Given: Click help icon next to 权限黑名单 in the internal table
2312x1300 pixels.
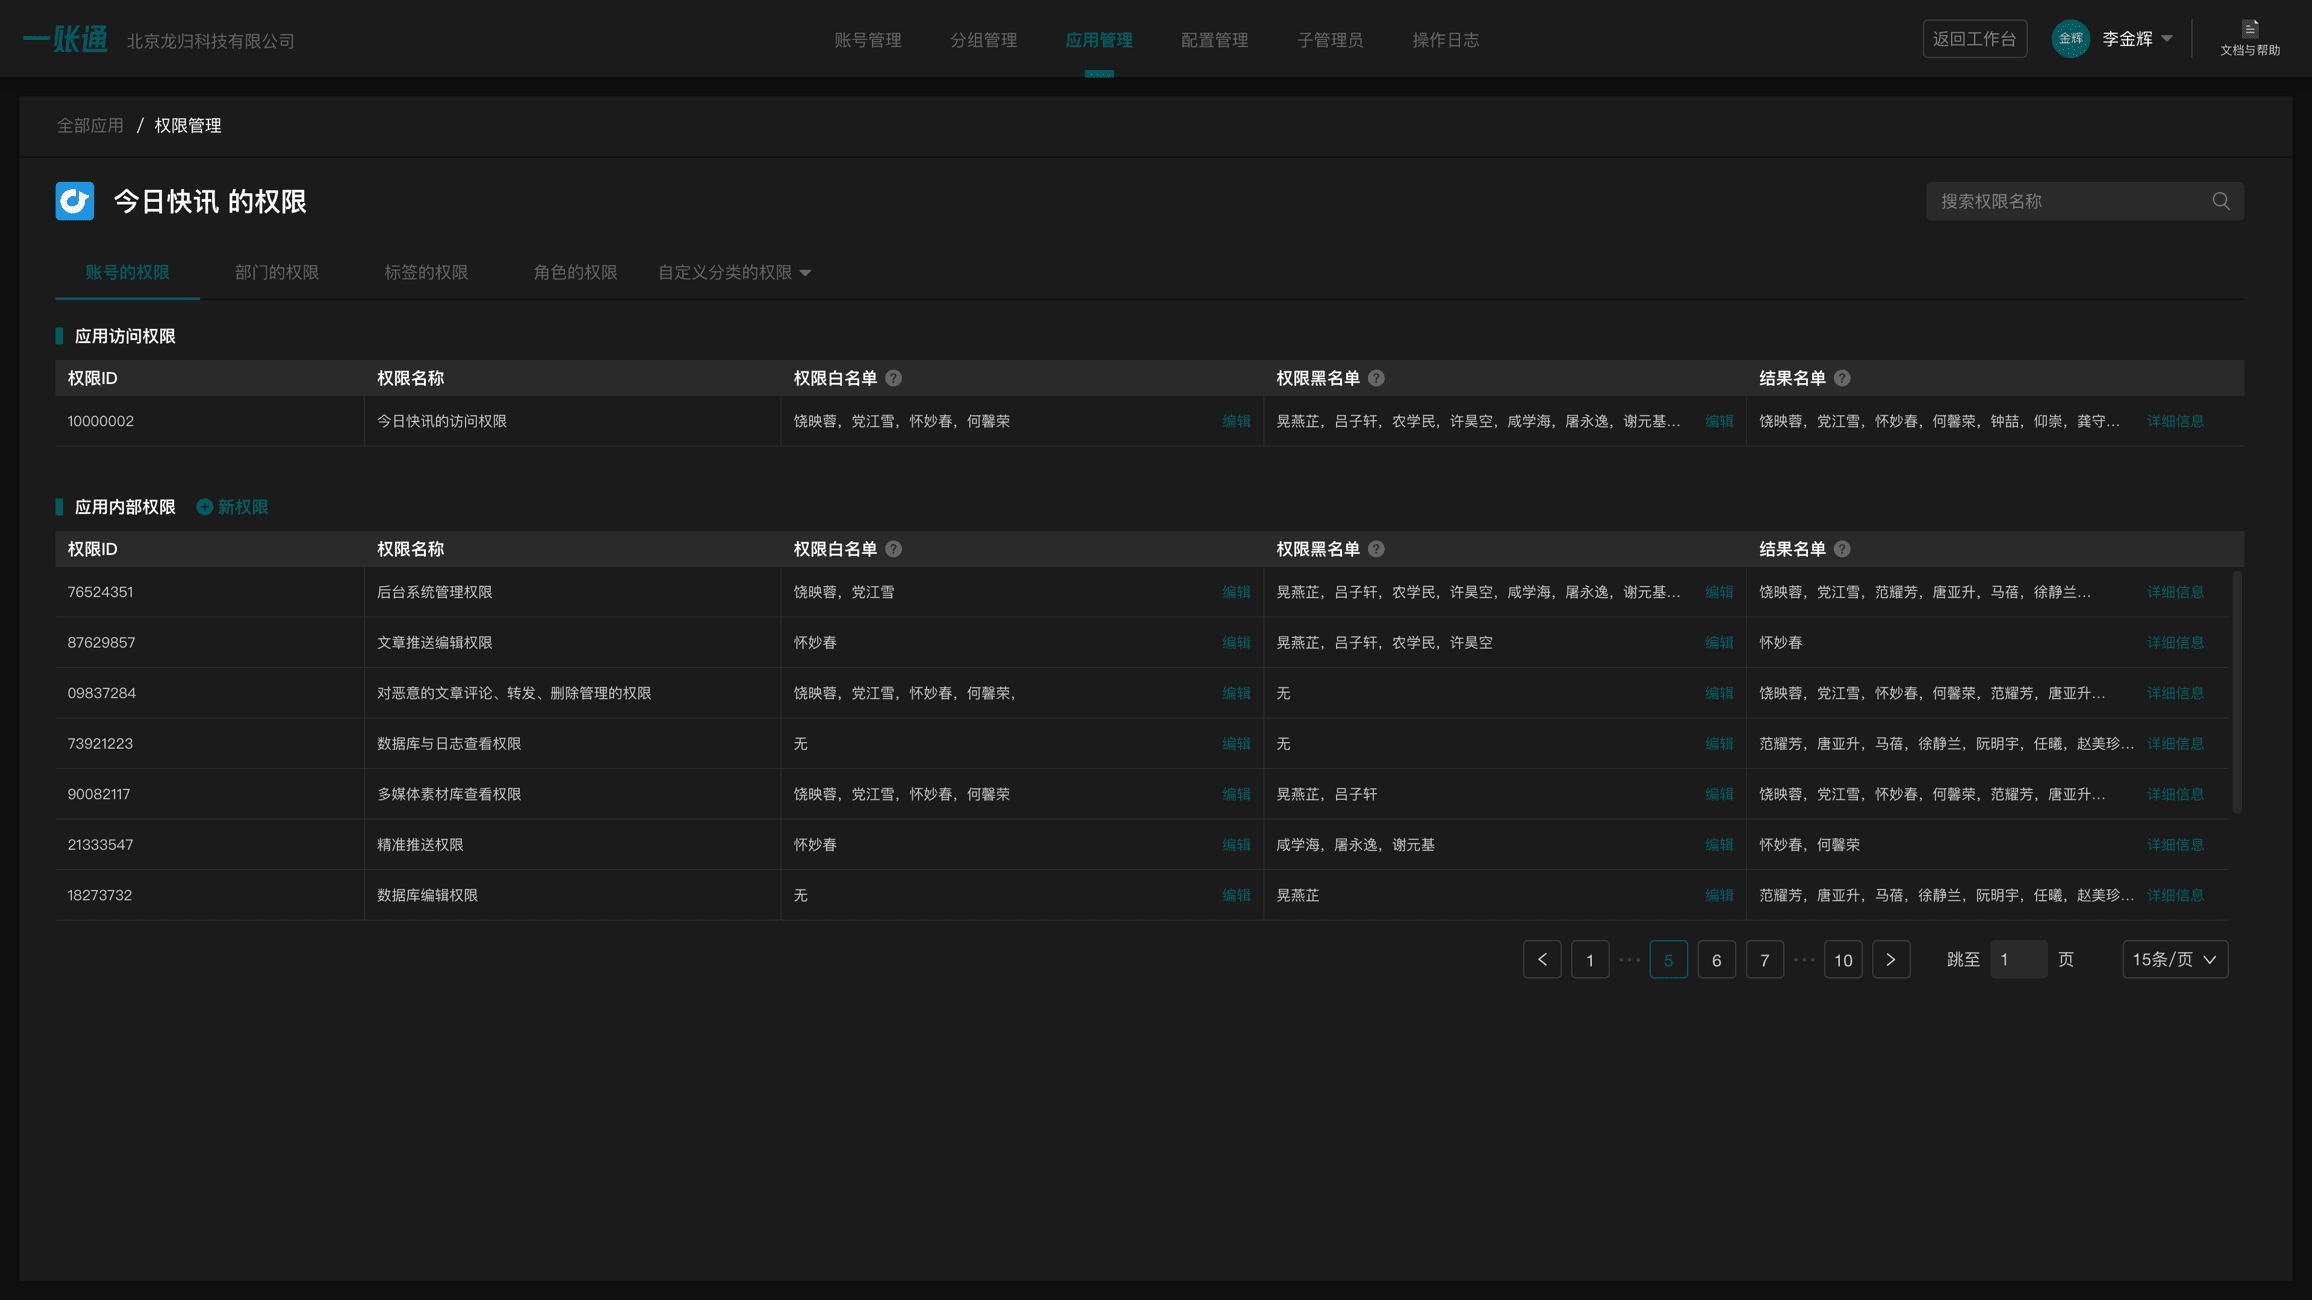Looking at the screenshot, I should 1376,549.
